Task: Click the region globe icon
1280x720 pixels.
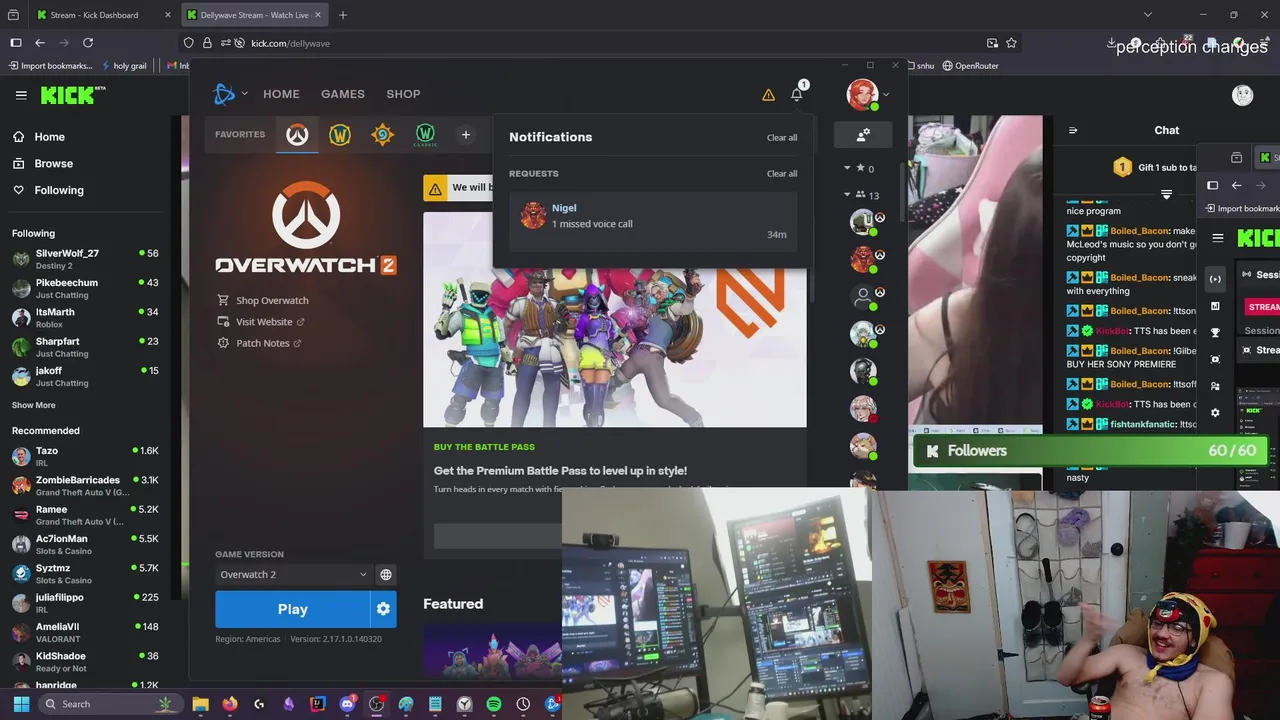Action: (386, 575)
